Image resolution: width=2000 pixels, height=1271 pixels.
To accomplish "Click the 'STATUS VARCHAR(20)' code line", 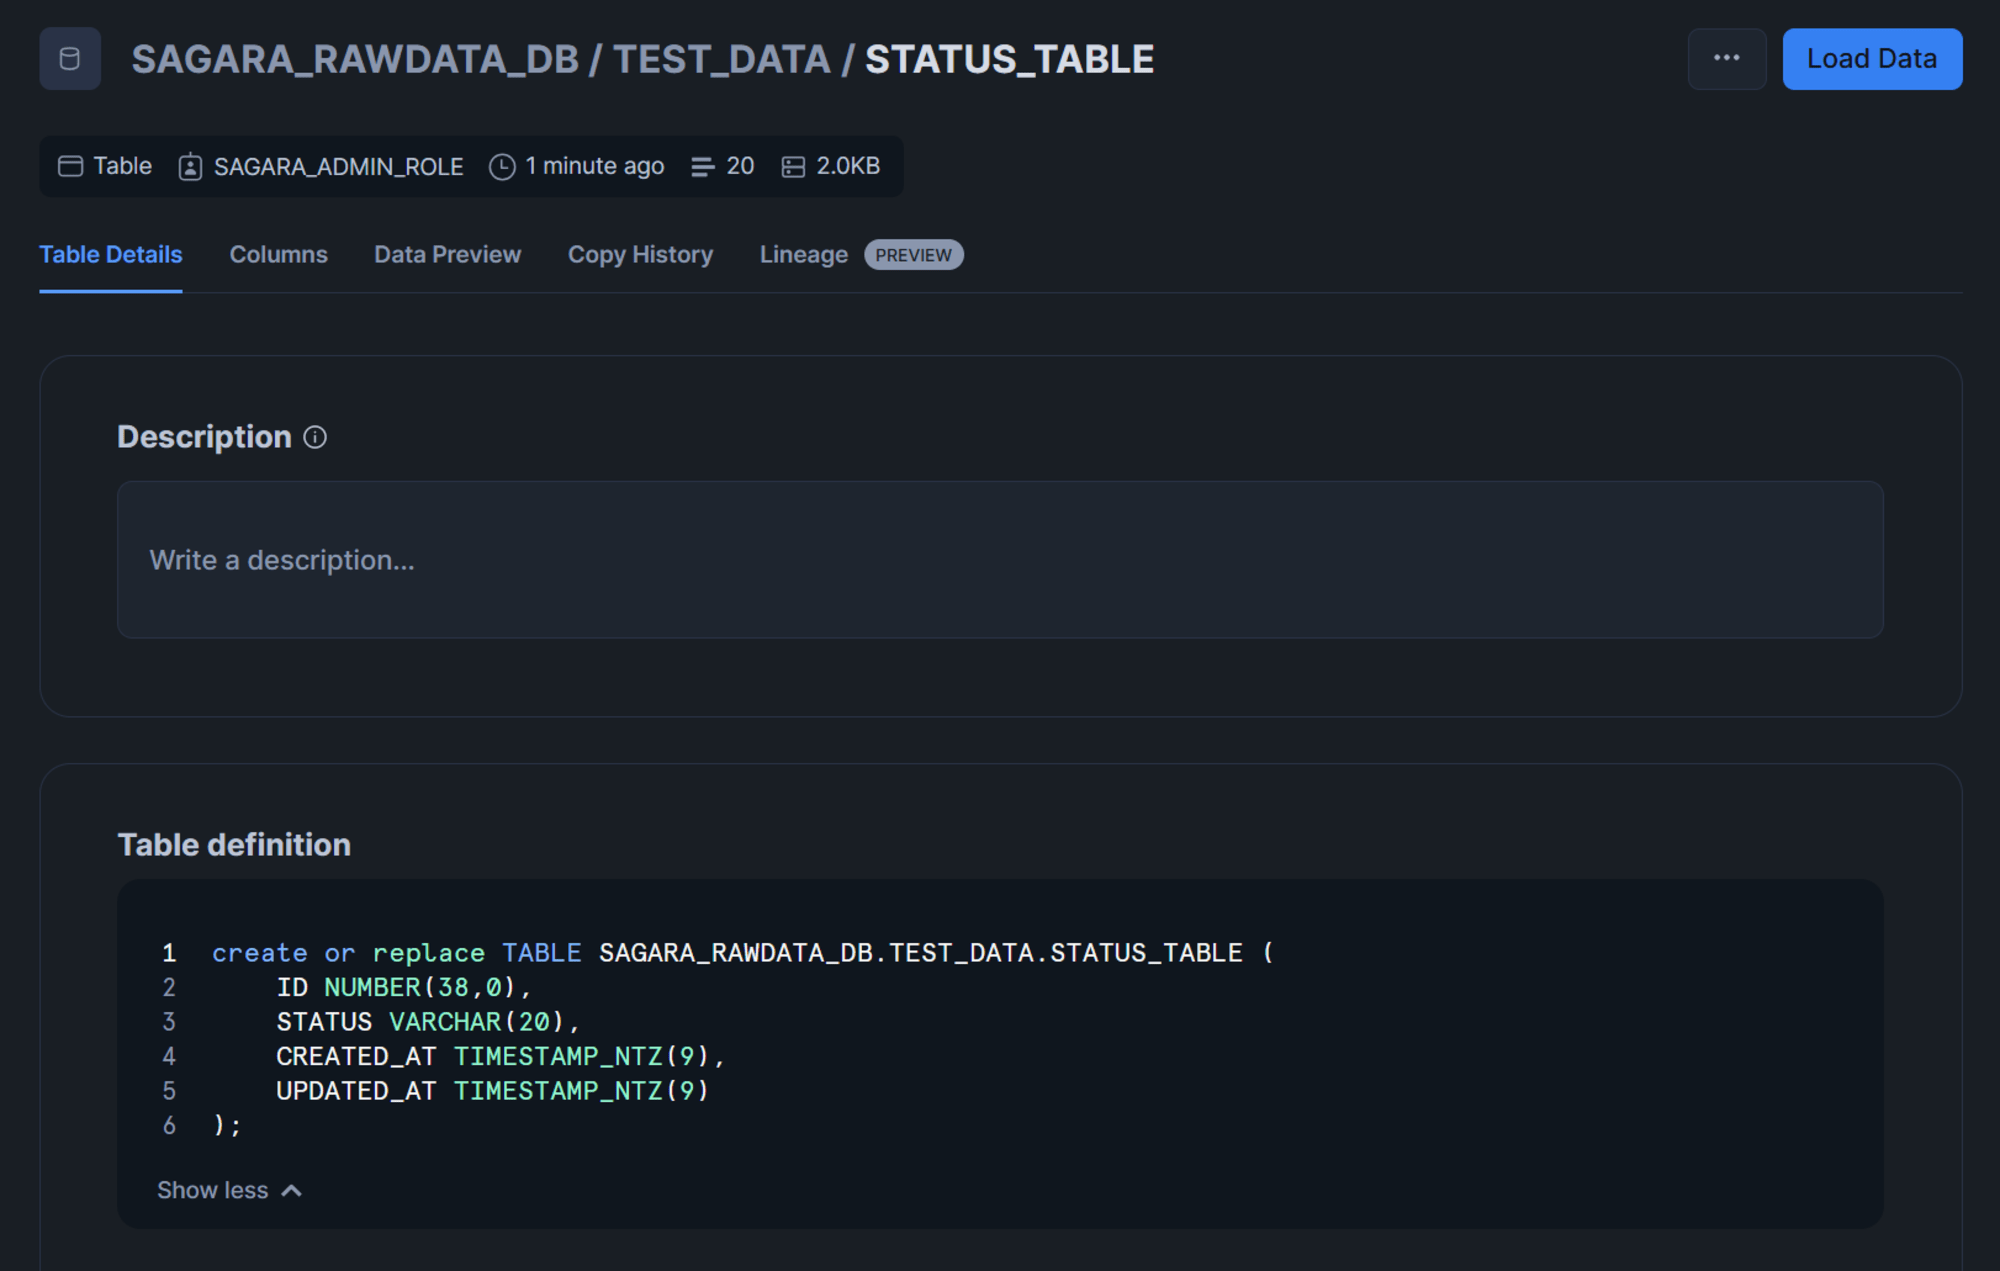I will 428,1022.
